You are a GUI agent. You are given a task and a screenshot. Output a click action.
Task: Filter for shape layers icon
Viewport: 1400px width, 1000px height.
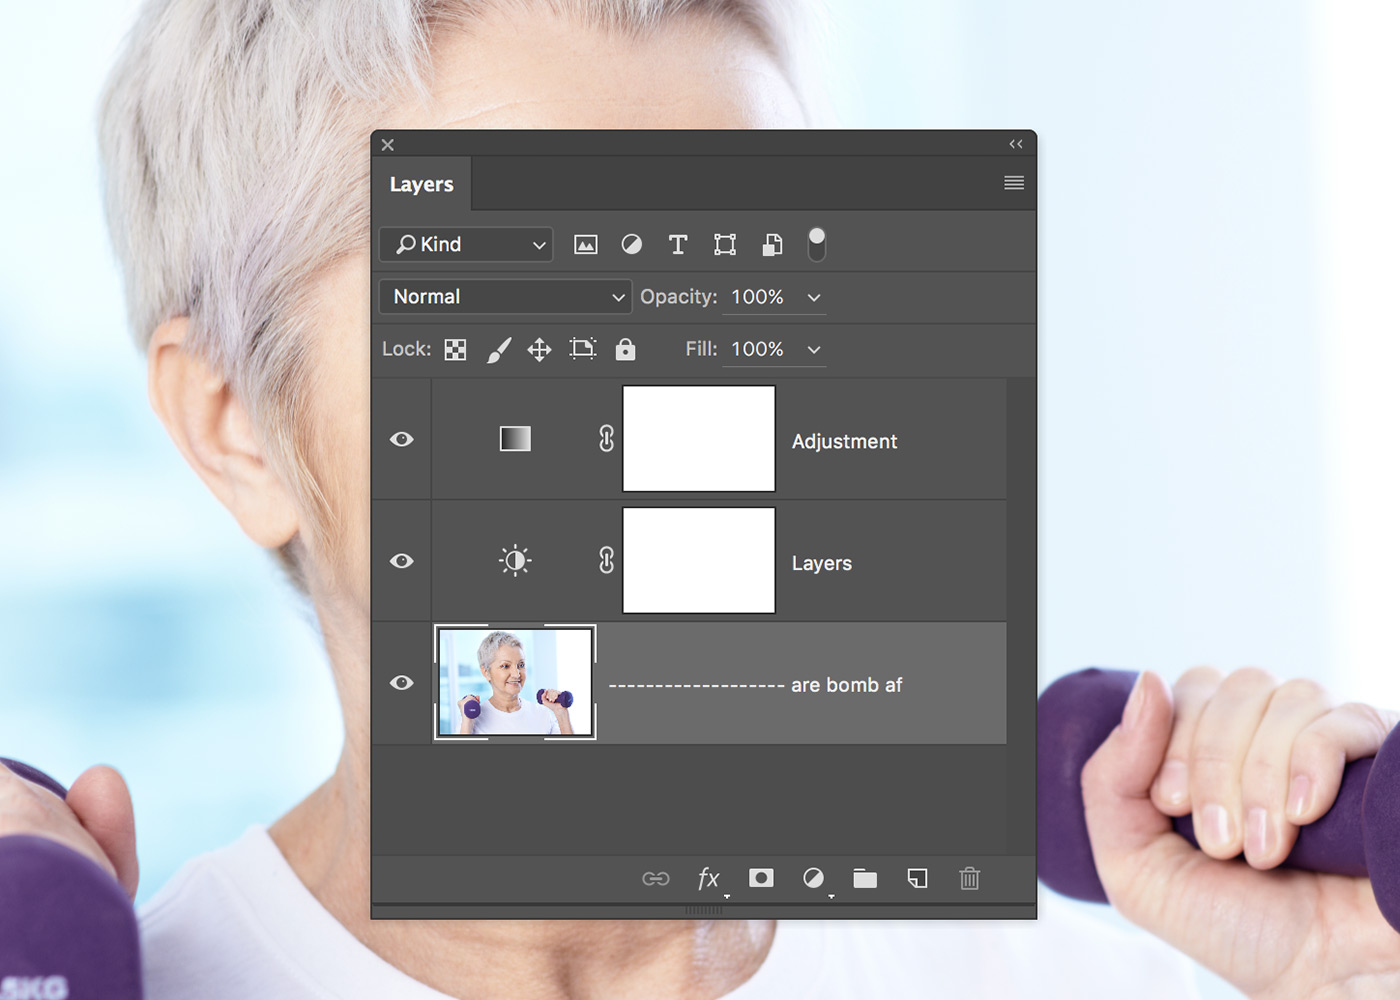point(725,244)
